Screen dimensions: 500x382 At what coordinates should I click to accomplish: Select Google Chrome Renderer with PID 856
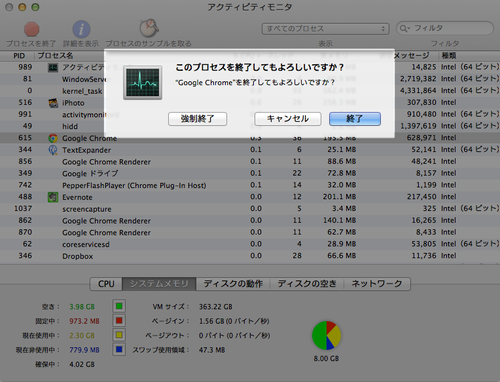[x=250, y=161]
